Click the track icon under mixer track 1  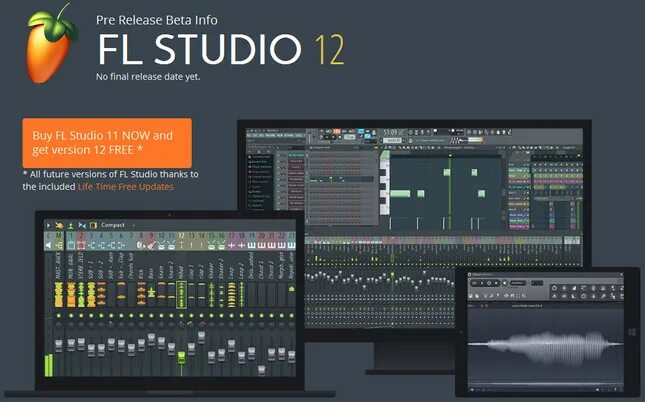71,245
